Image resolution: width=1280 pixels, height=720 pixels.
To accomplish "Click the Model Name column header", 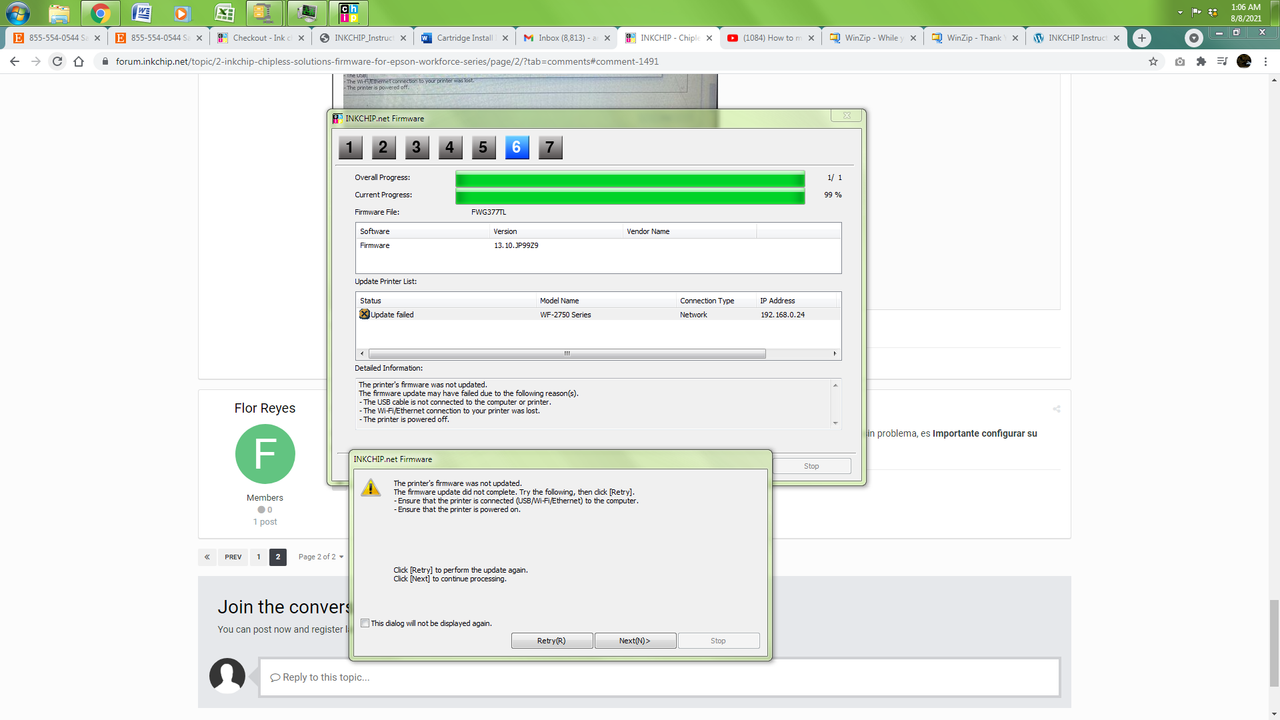I will (x=607, y=300).
